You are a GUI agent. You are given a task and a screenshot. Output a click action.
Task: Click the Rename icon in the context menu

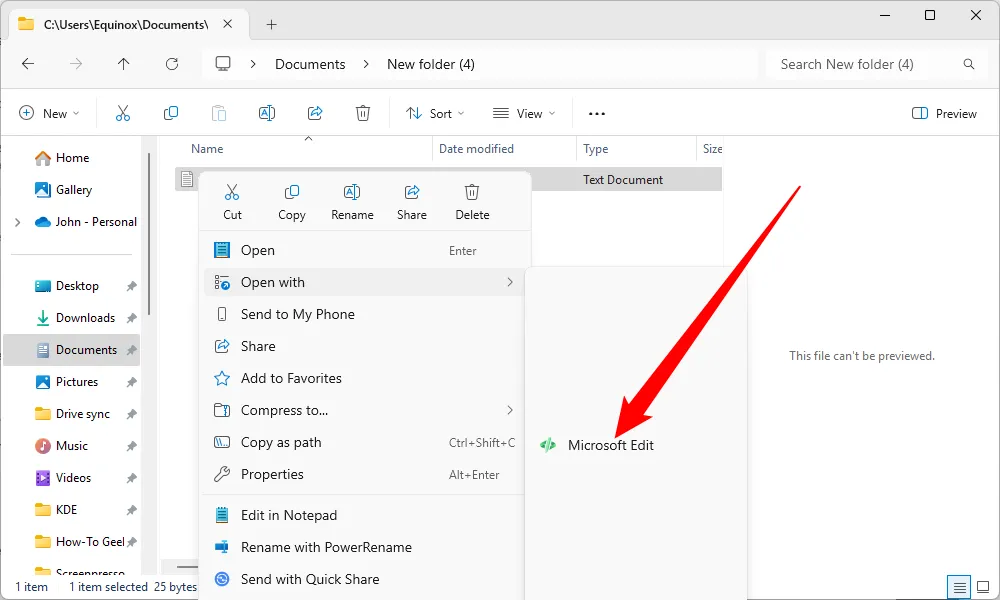pos(352,200)
